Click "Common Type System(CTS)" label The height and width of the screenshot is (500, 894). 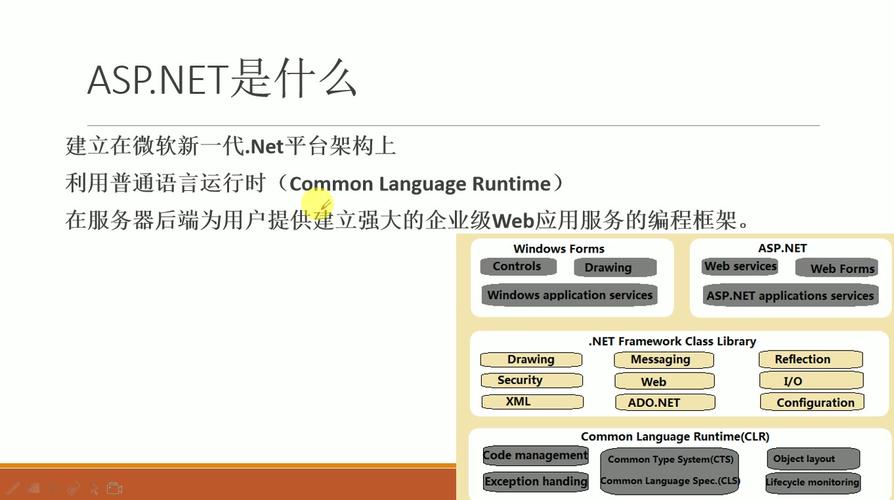click(670, 460)
